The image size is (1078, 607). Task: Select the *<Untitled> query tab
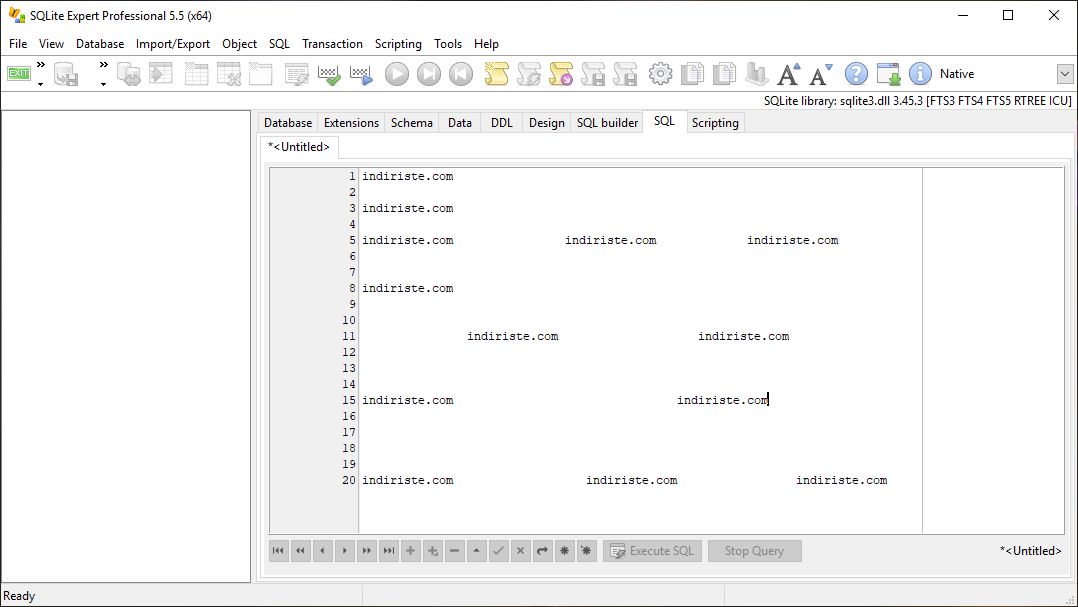point(299,146)
